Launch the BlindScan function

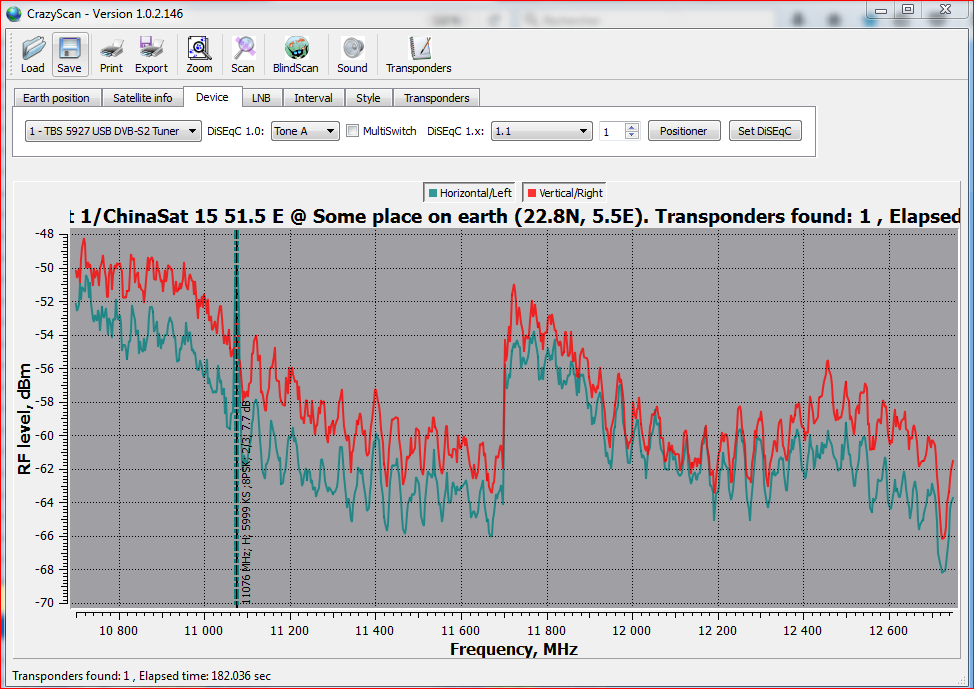pos(295,54)
